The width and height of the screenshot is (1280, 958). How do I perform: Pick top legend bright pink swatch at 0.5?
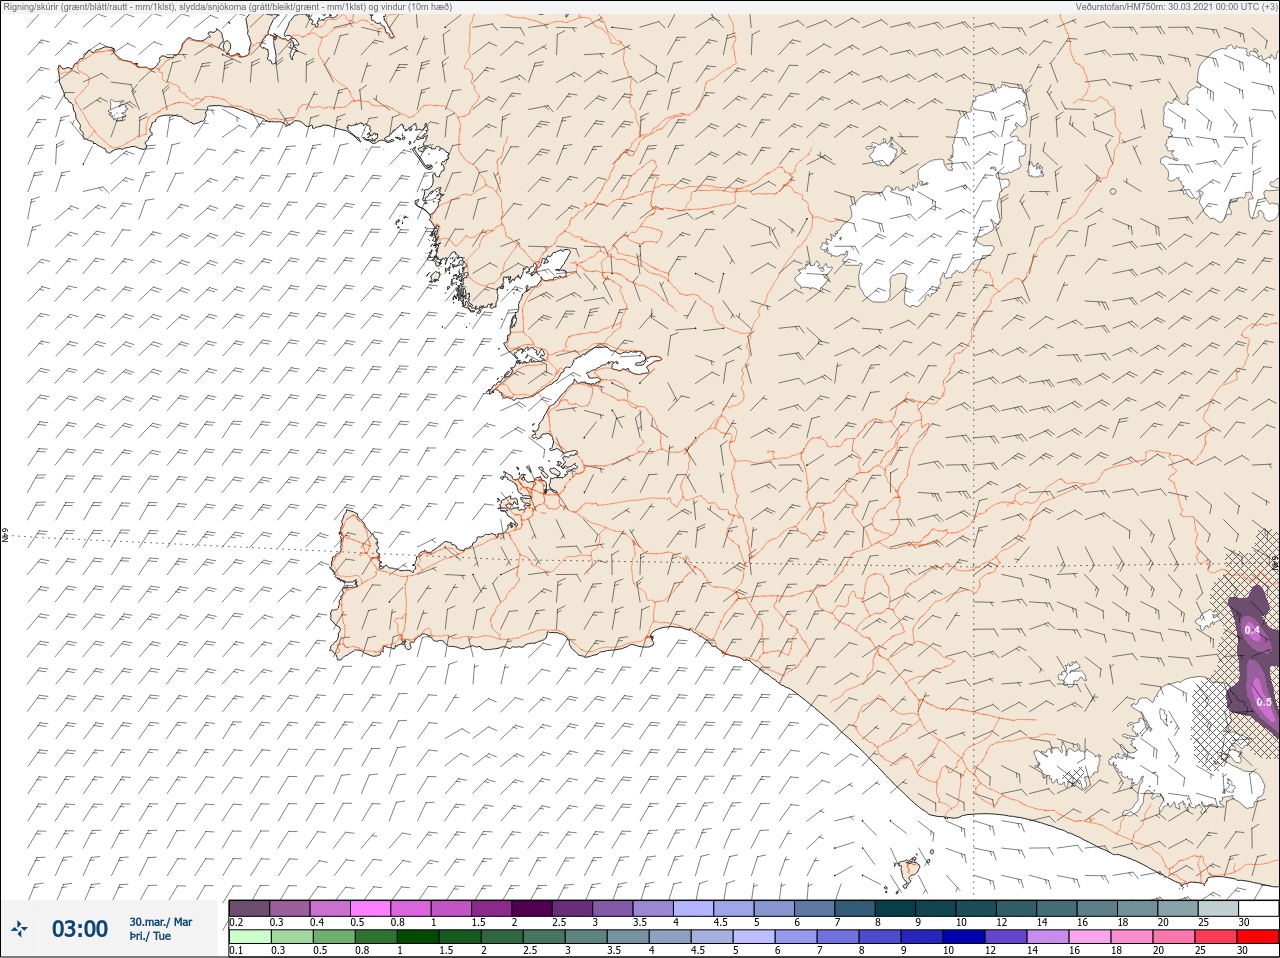tap(371, 908)
